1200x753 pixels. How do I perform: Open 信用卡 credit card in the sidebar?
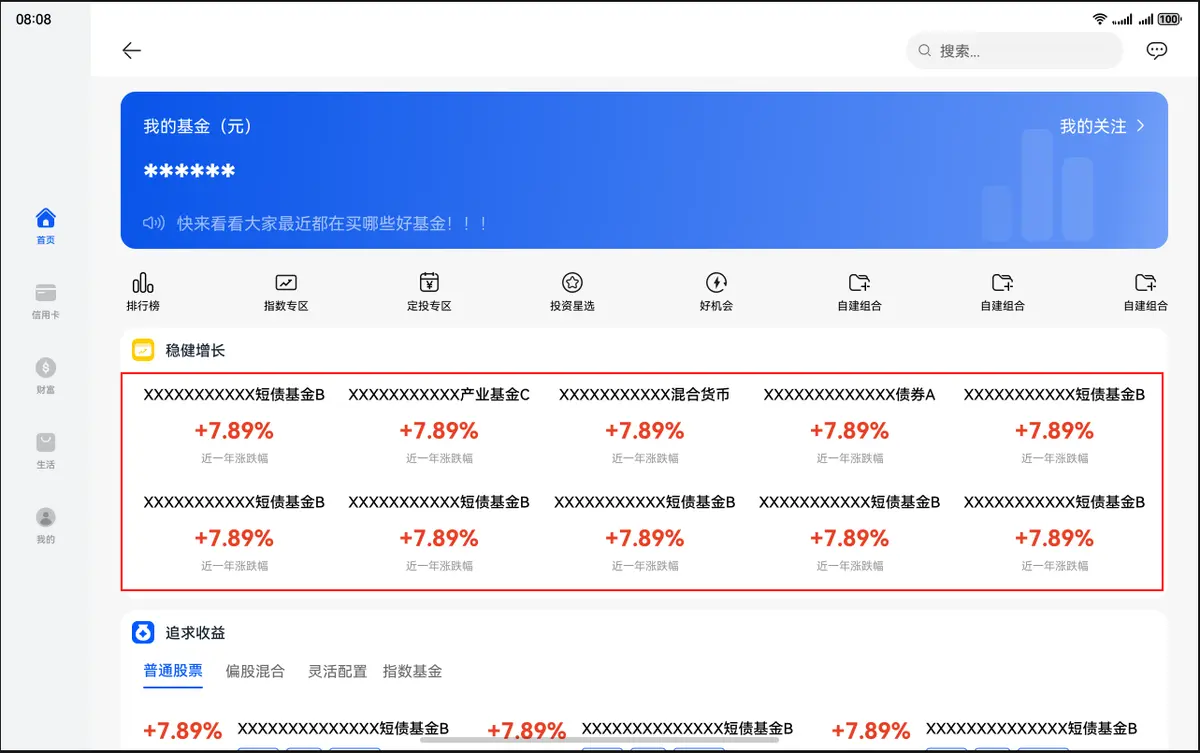tap(46, 301)
